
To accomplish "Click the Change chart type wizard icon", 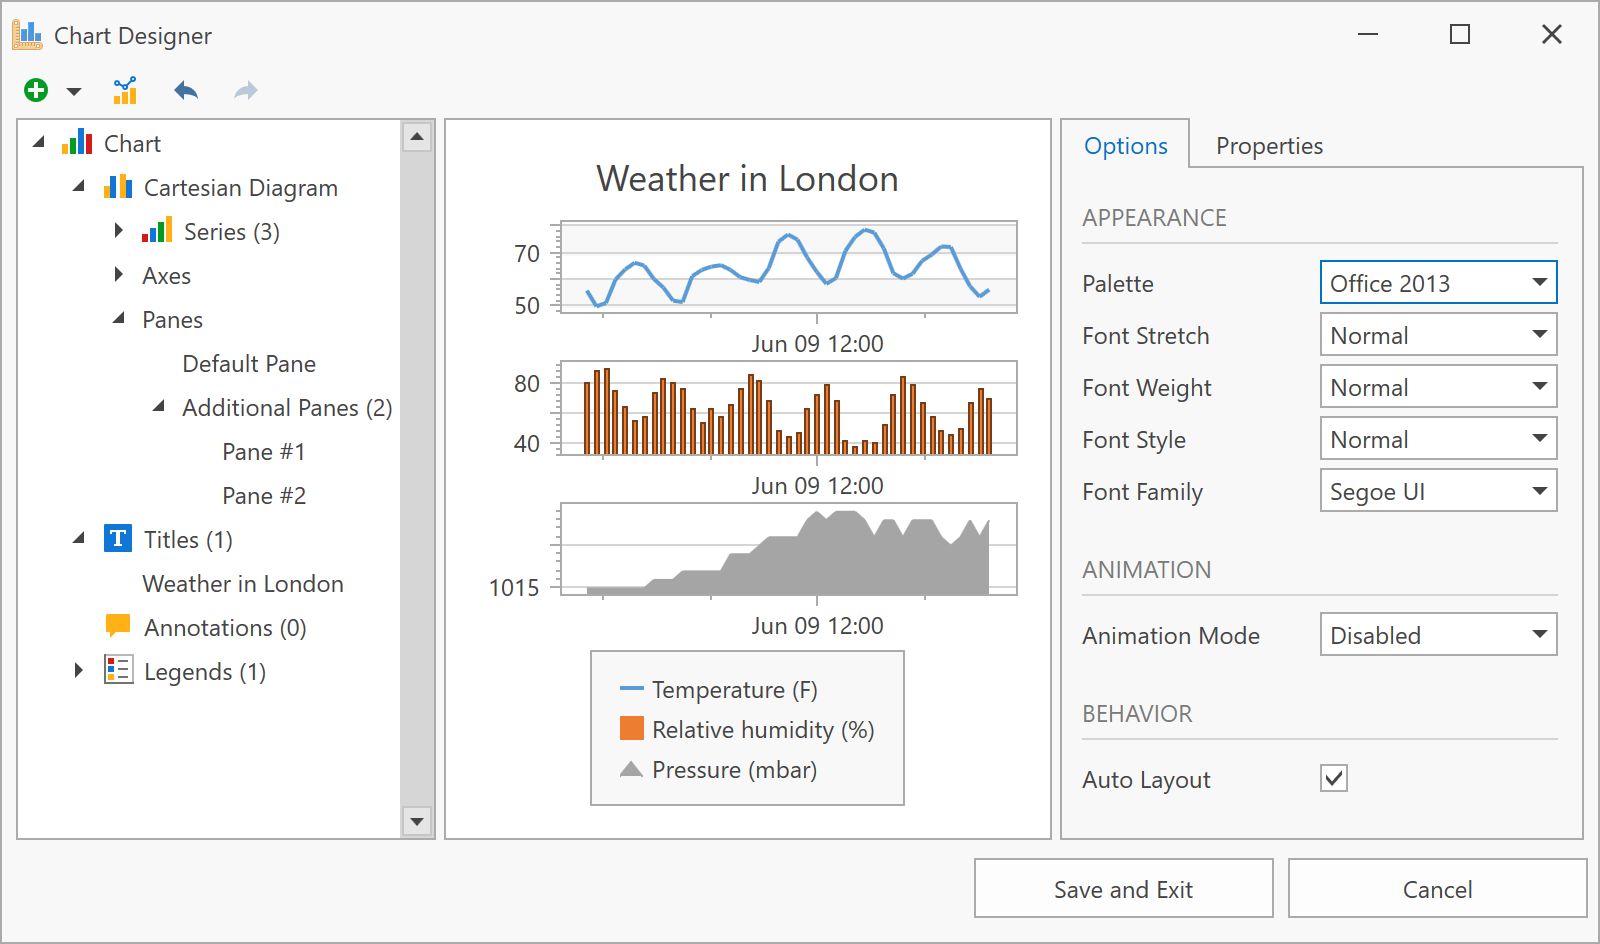I will tap(125, 91).
